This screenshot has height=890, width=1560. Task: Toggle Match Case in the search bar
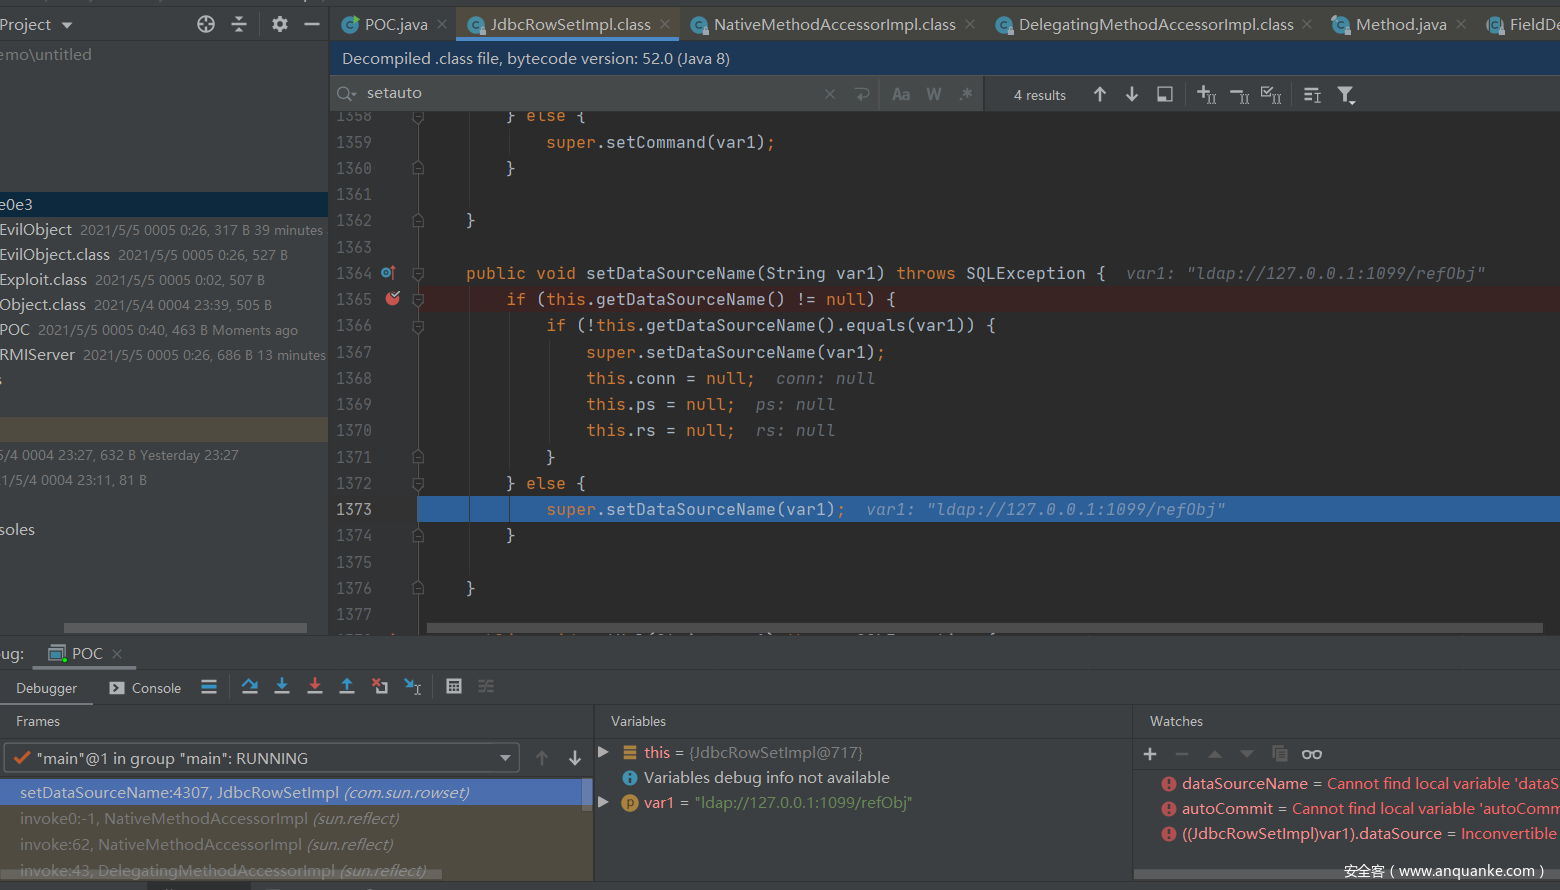901,94
